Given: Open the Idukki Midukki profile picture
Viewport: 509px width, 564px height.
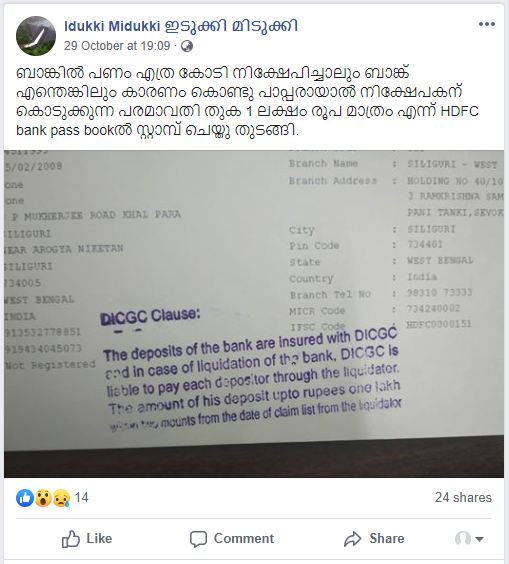Looking at the screenshot, I should (x=36, y=36).
